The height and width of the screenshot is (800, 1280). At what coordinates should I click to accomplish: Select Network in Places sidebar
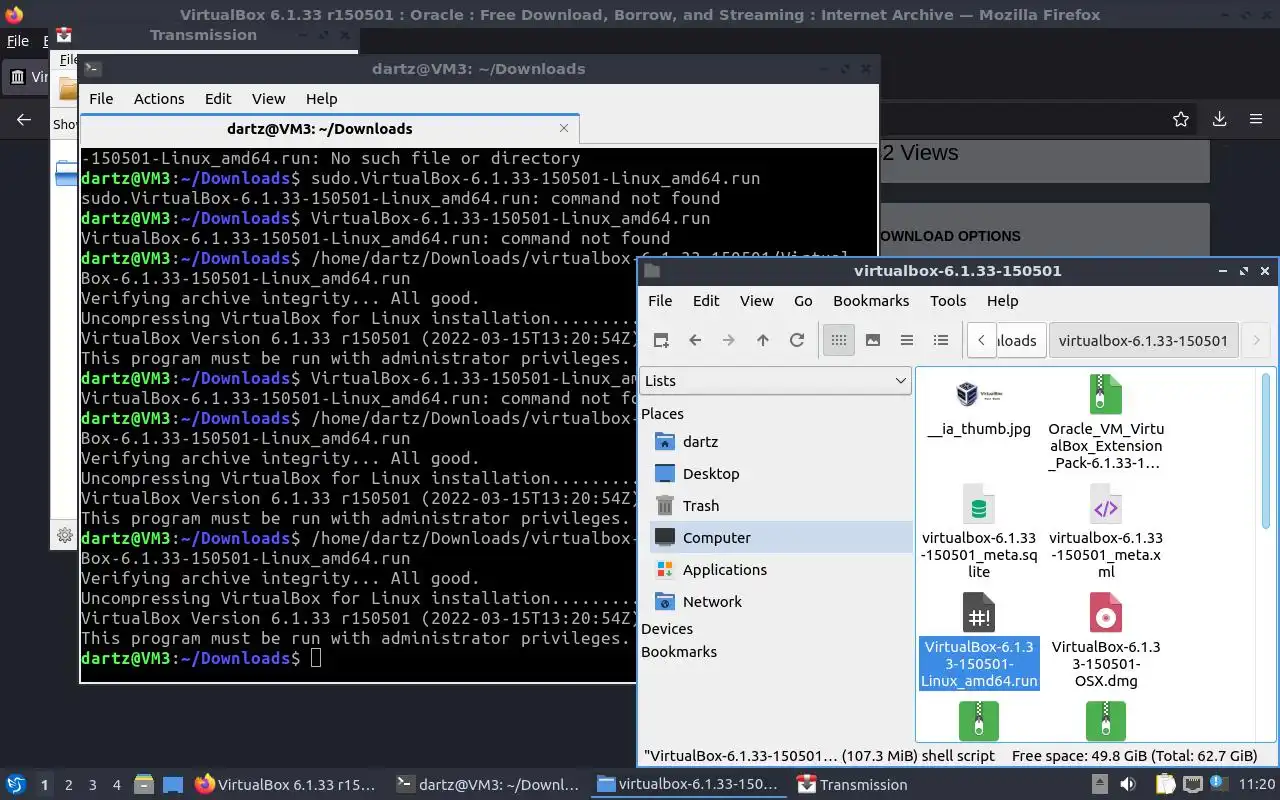click(x=780, y=601)
